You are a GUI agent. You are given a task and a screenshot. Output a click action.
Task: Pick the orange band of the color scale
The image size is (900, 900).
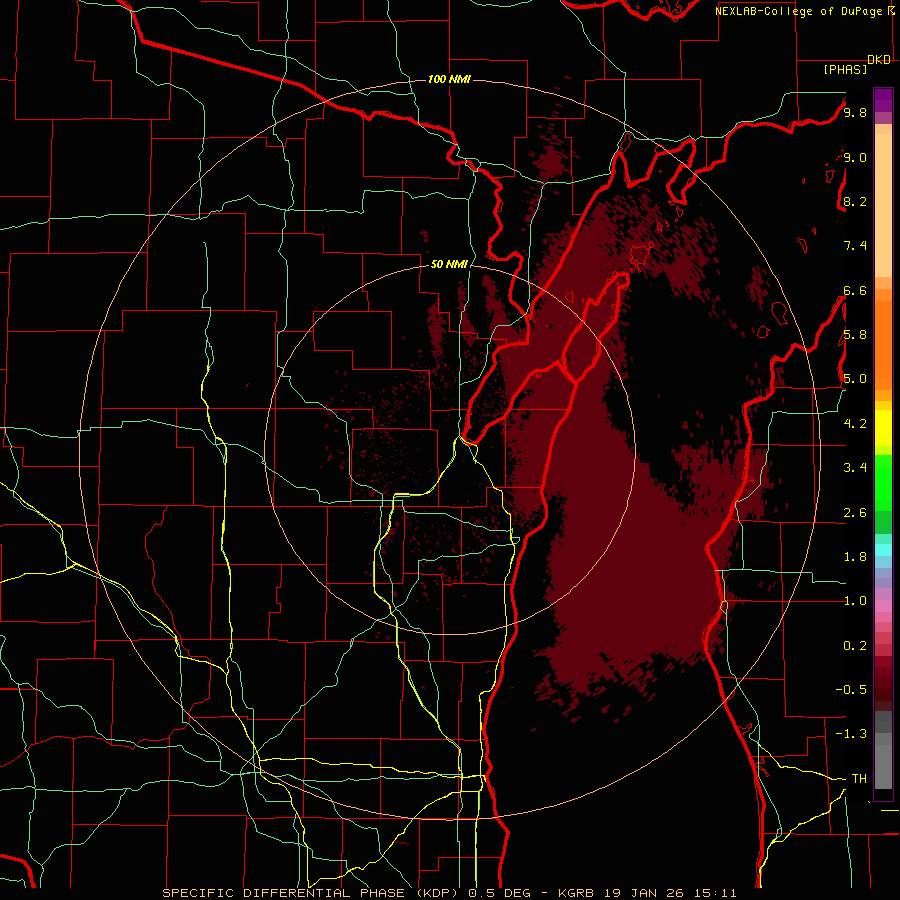(883, 345)
